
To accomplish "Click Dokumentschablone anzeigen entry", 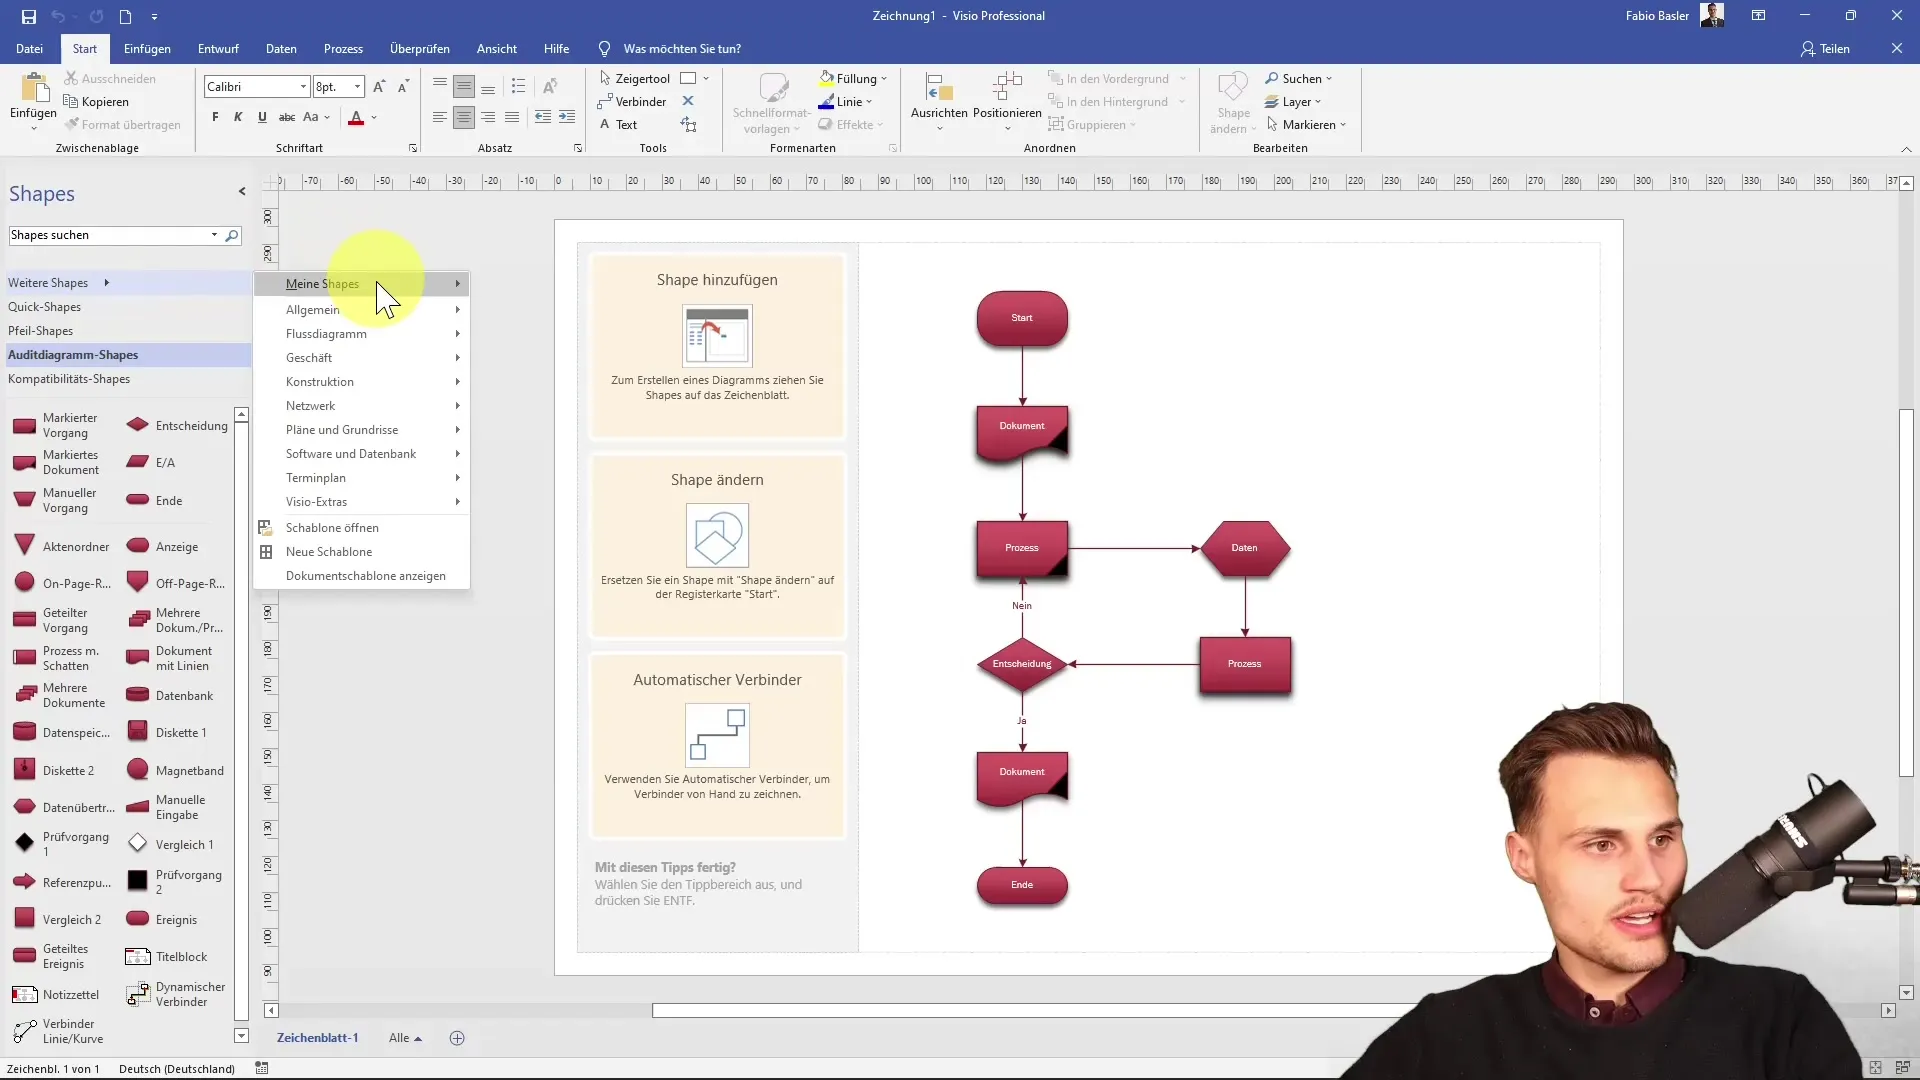I will click(362, 575).
